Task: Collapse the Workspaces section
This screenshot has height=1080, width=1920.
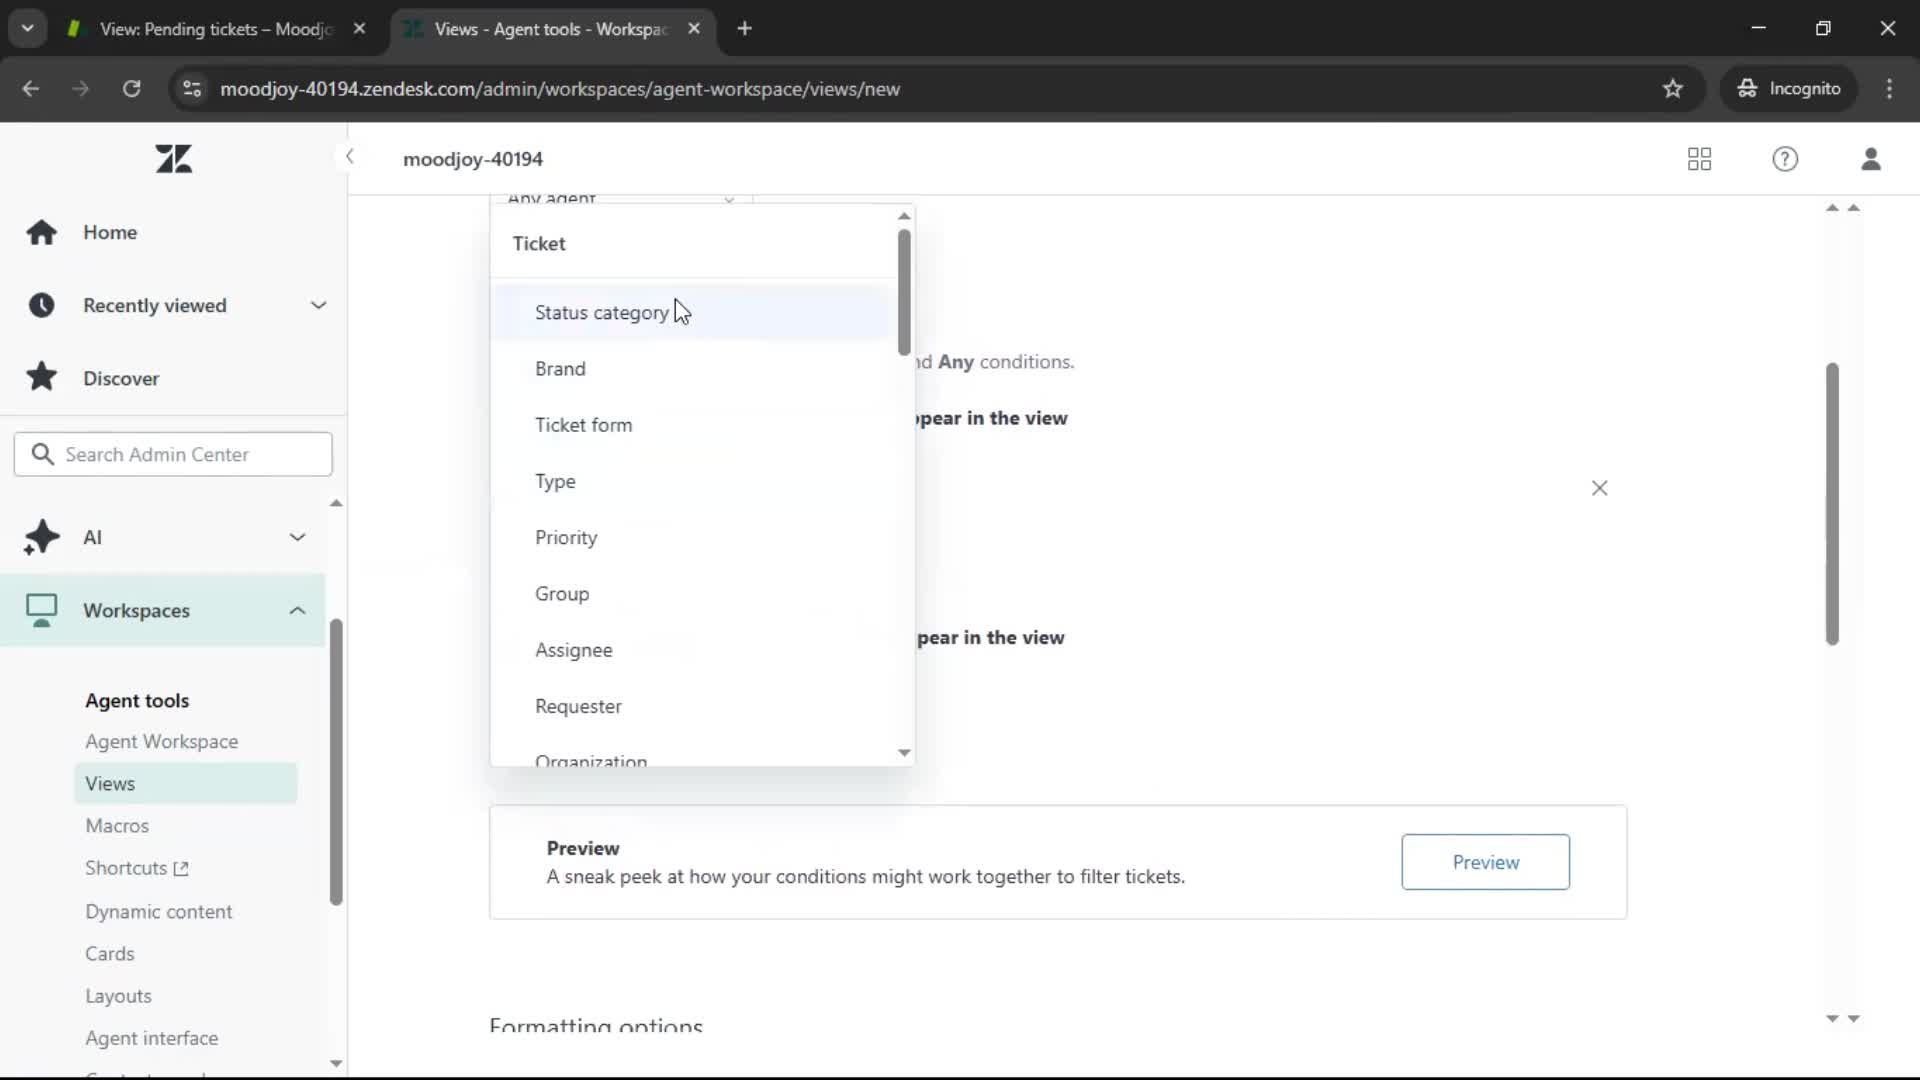Action: [x=297, y=610]
